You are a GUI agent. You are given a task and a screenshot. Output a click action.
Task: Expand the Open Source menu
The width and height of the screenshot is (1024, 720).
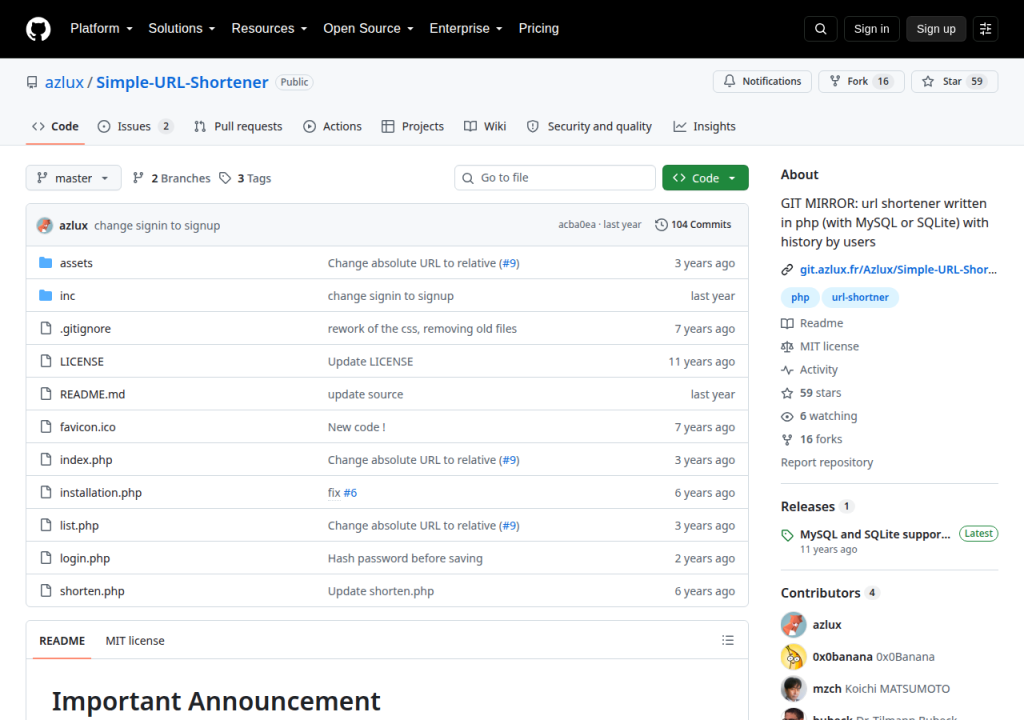[368, 29]
